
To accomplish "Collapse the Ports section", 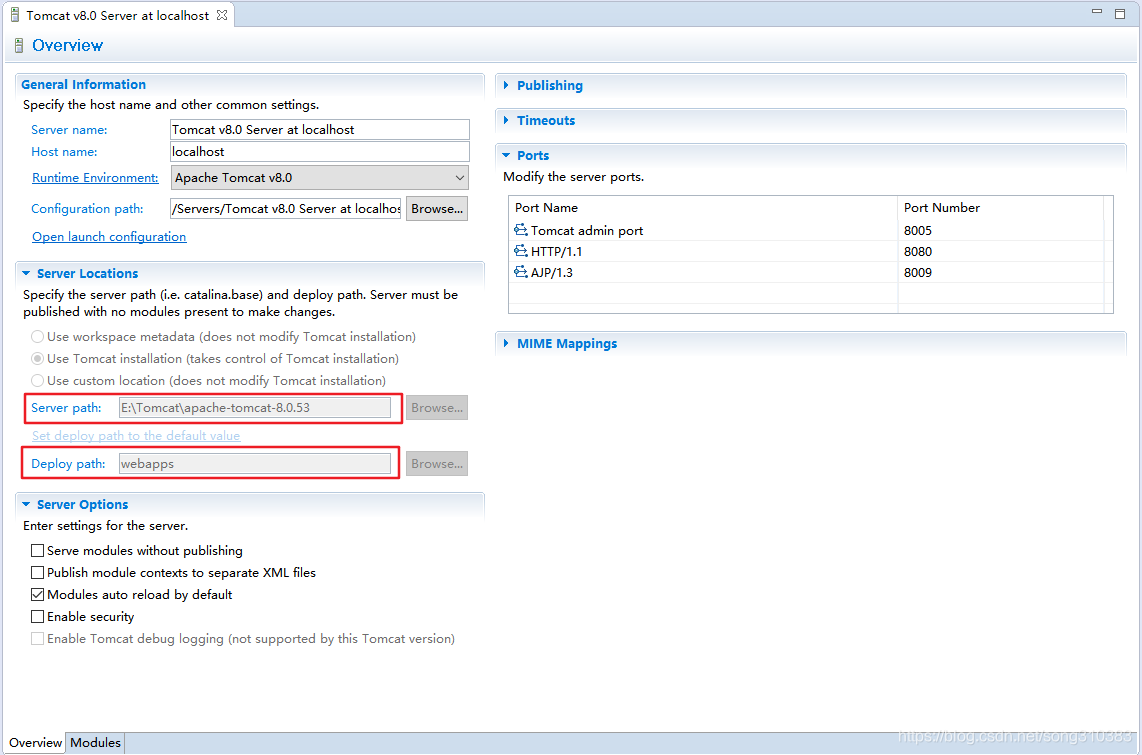I will (506, 155).
